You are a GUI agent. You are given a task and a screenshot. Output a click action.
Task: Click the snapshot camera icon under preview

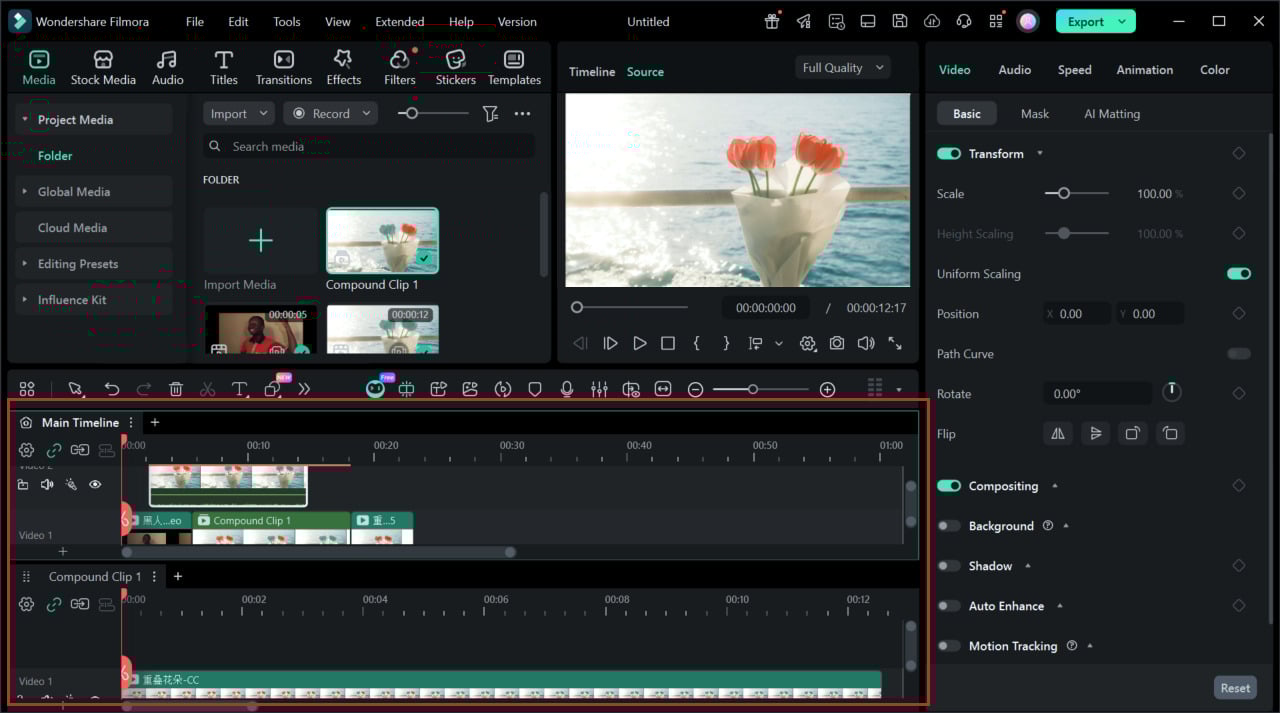pos(836,343)
